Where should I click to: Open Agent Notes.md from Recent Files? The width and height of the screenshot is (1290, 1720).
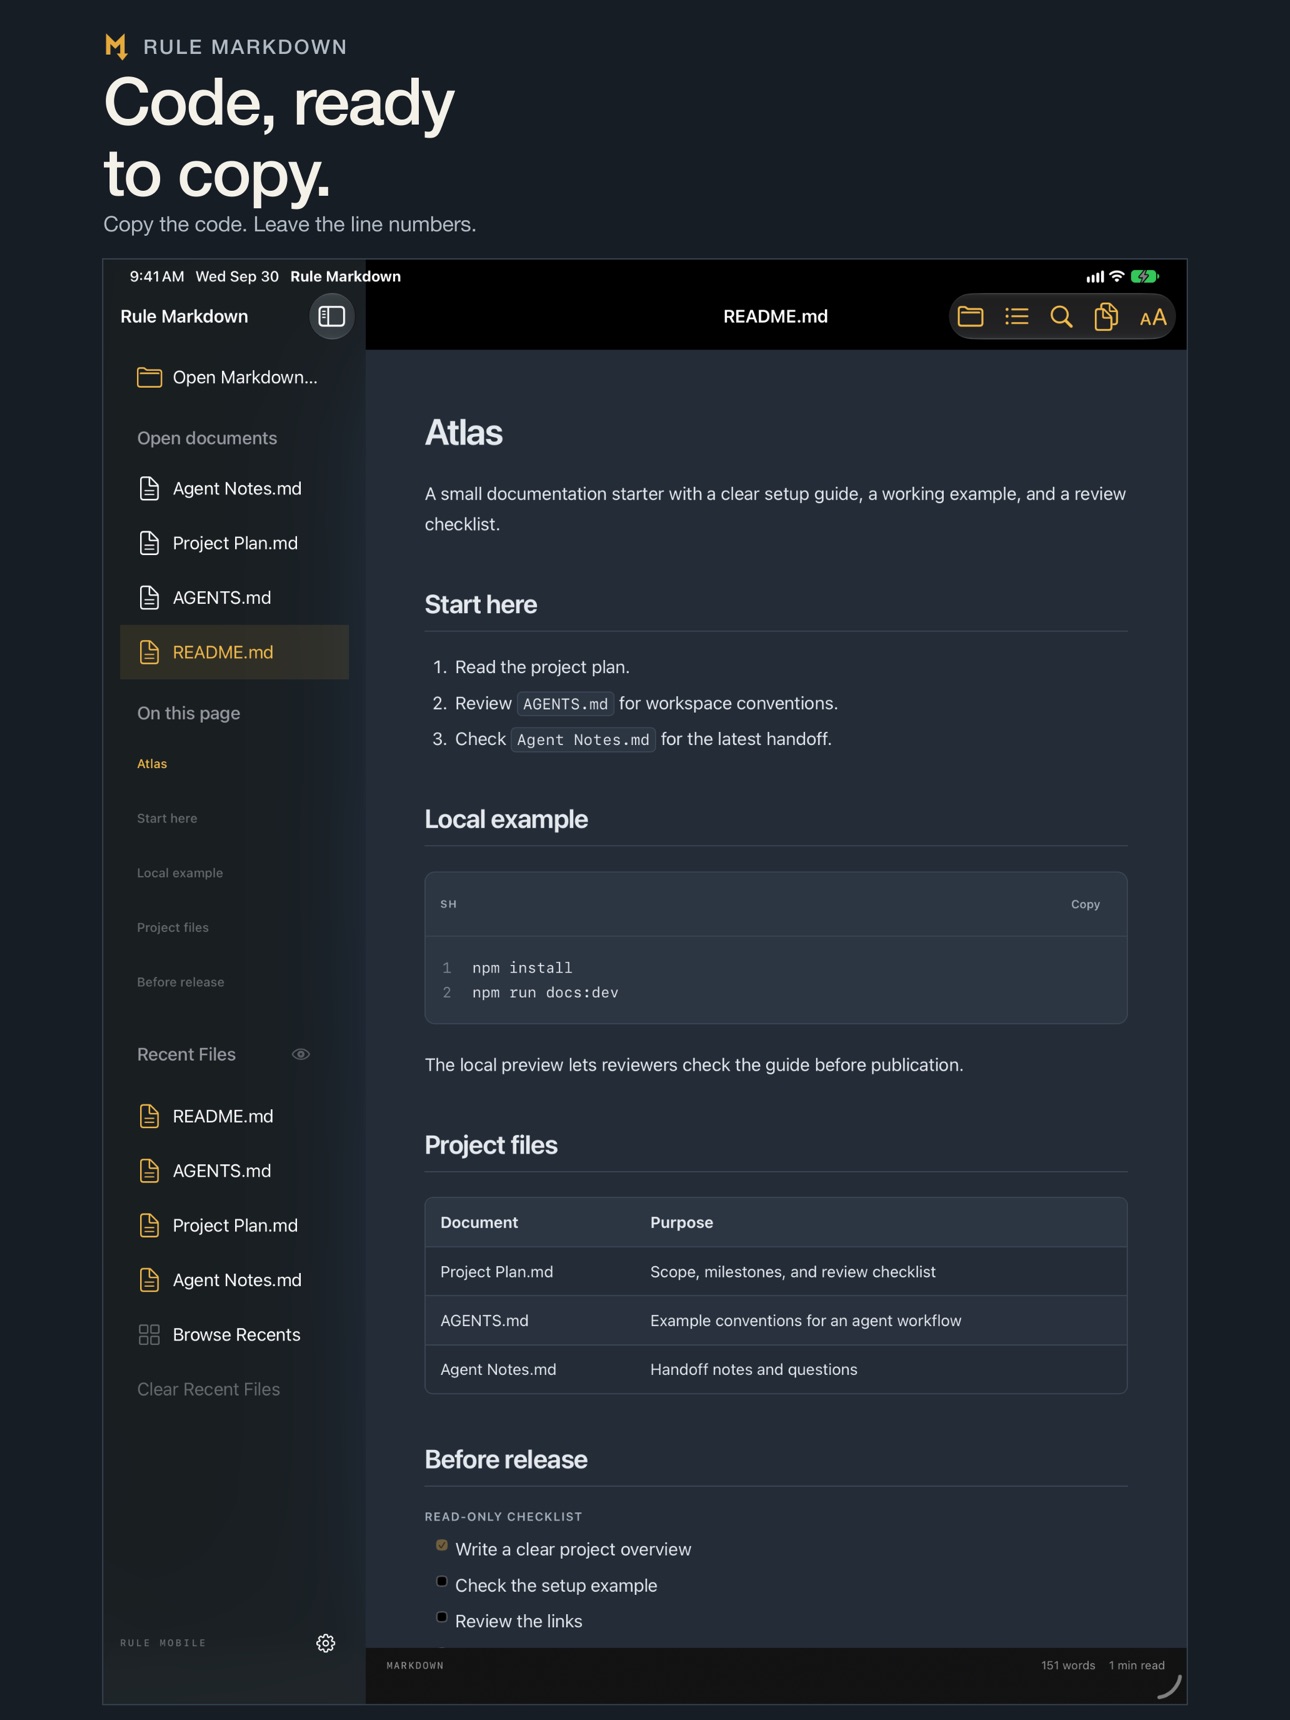point(234,1280)
